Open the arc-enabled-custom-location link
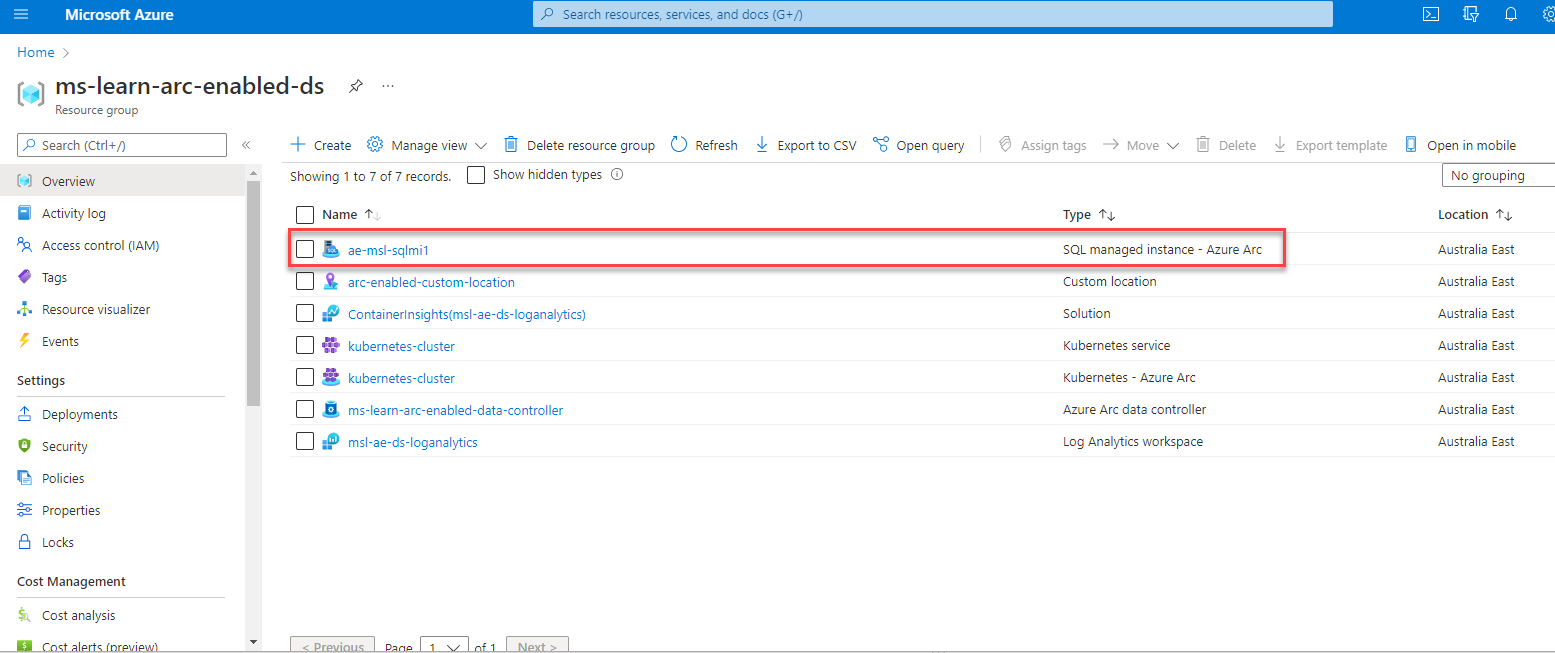 coord(431,282)
